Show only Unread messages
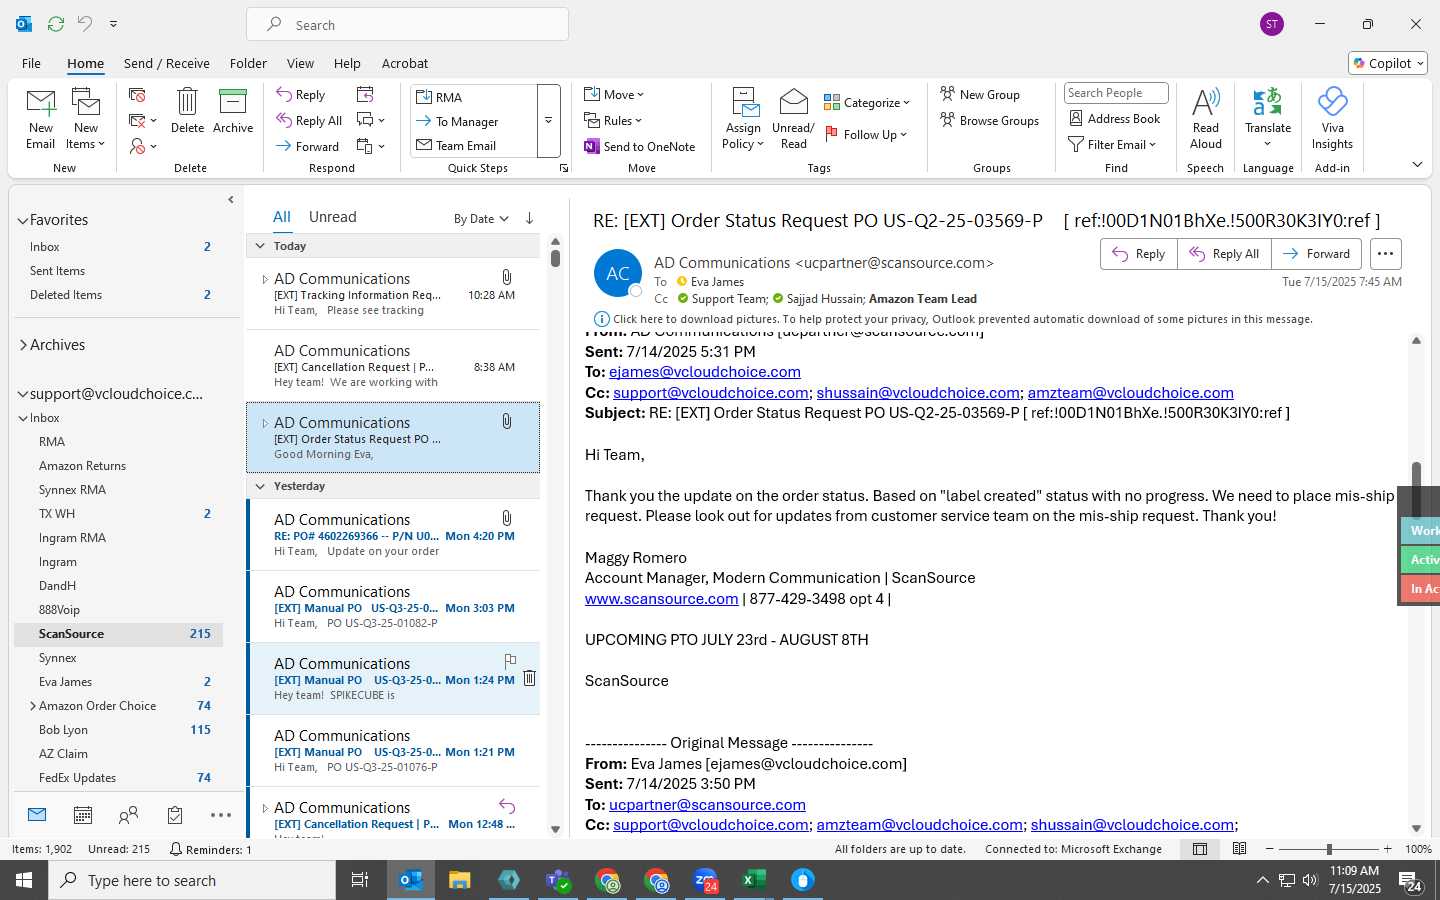This screenshot has width=1440, height=900. point(333,217)
